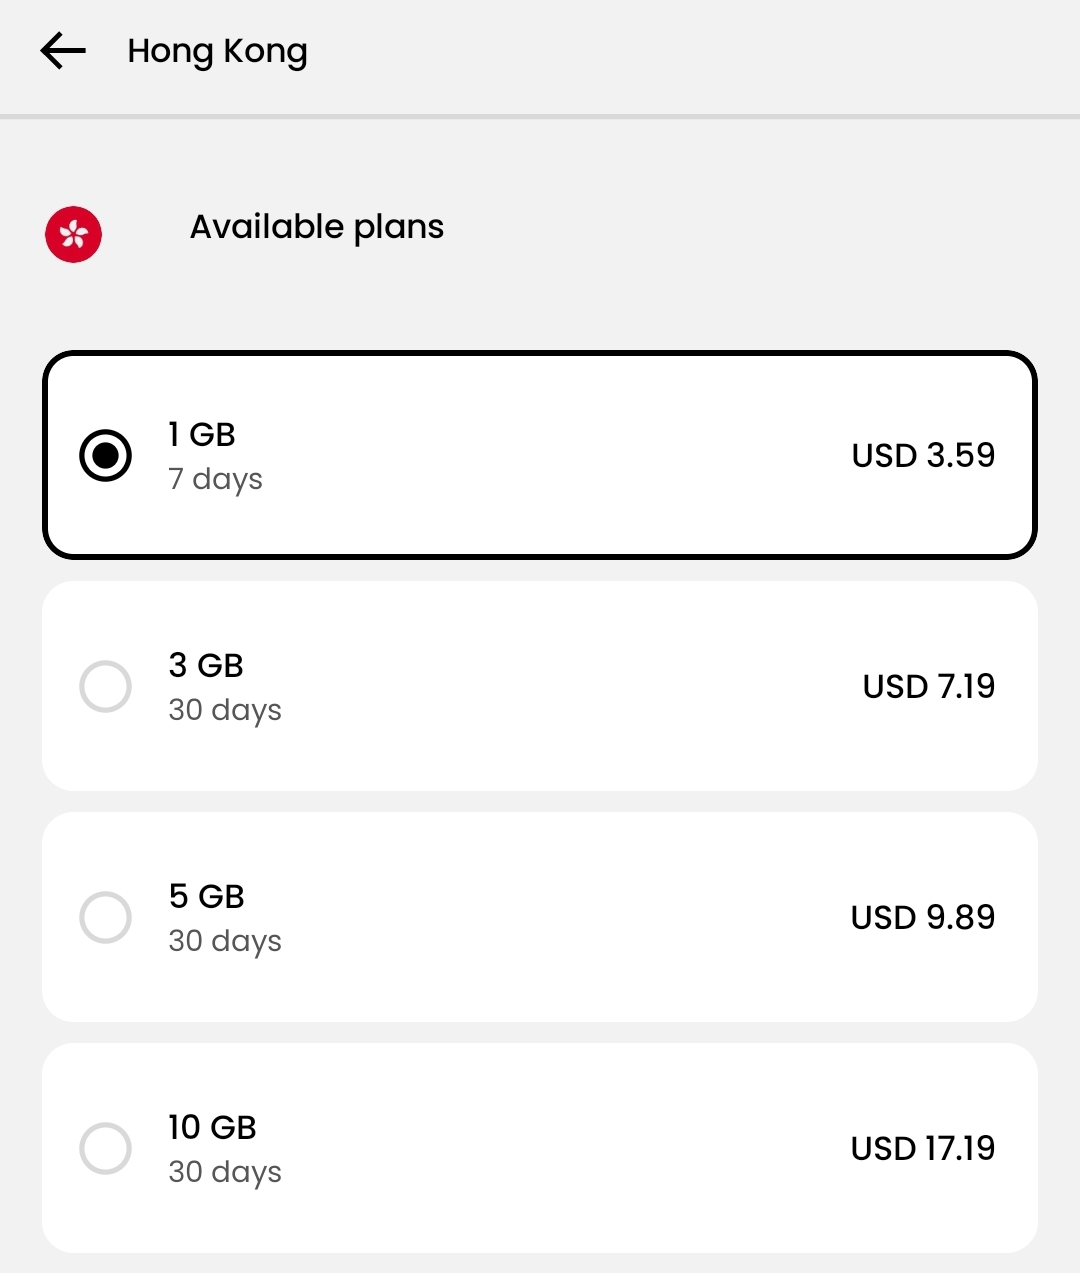Image resolution: width=1080 pixels, height=1273 pixels.
Task: Click the Hong Kong page title
Action: click(x=217, y=52)
